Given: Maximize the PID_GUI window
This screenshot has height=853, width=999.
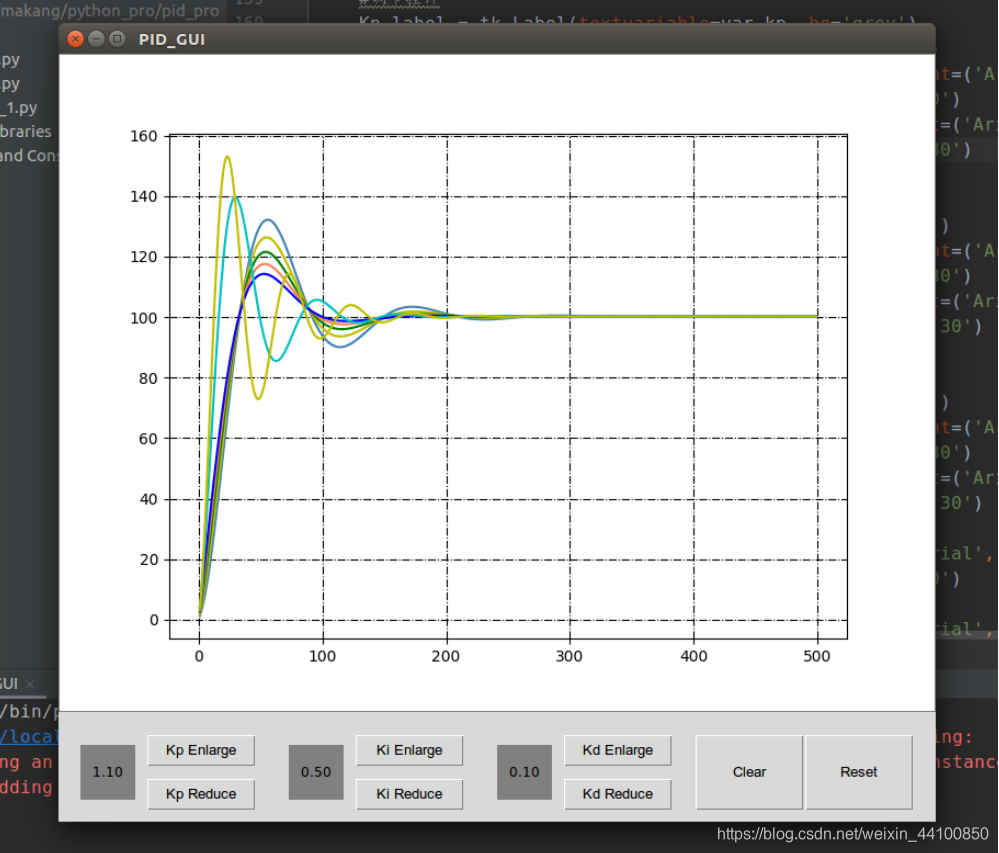Looking at the screenshot, I should (117, 39).
